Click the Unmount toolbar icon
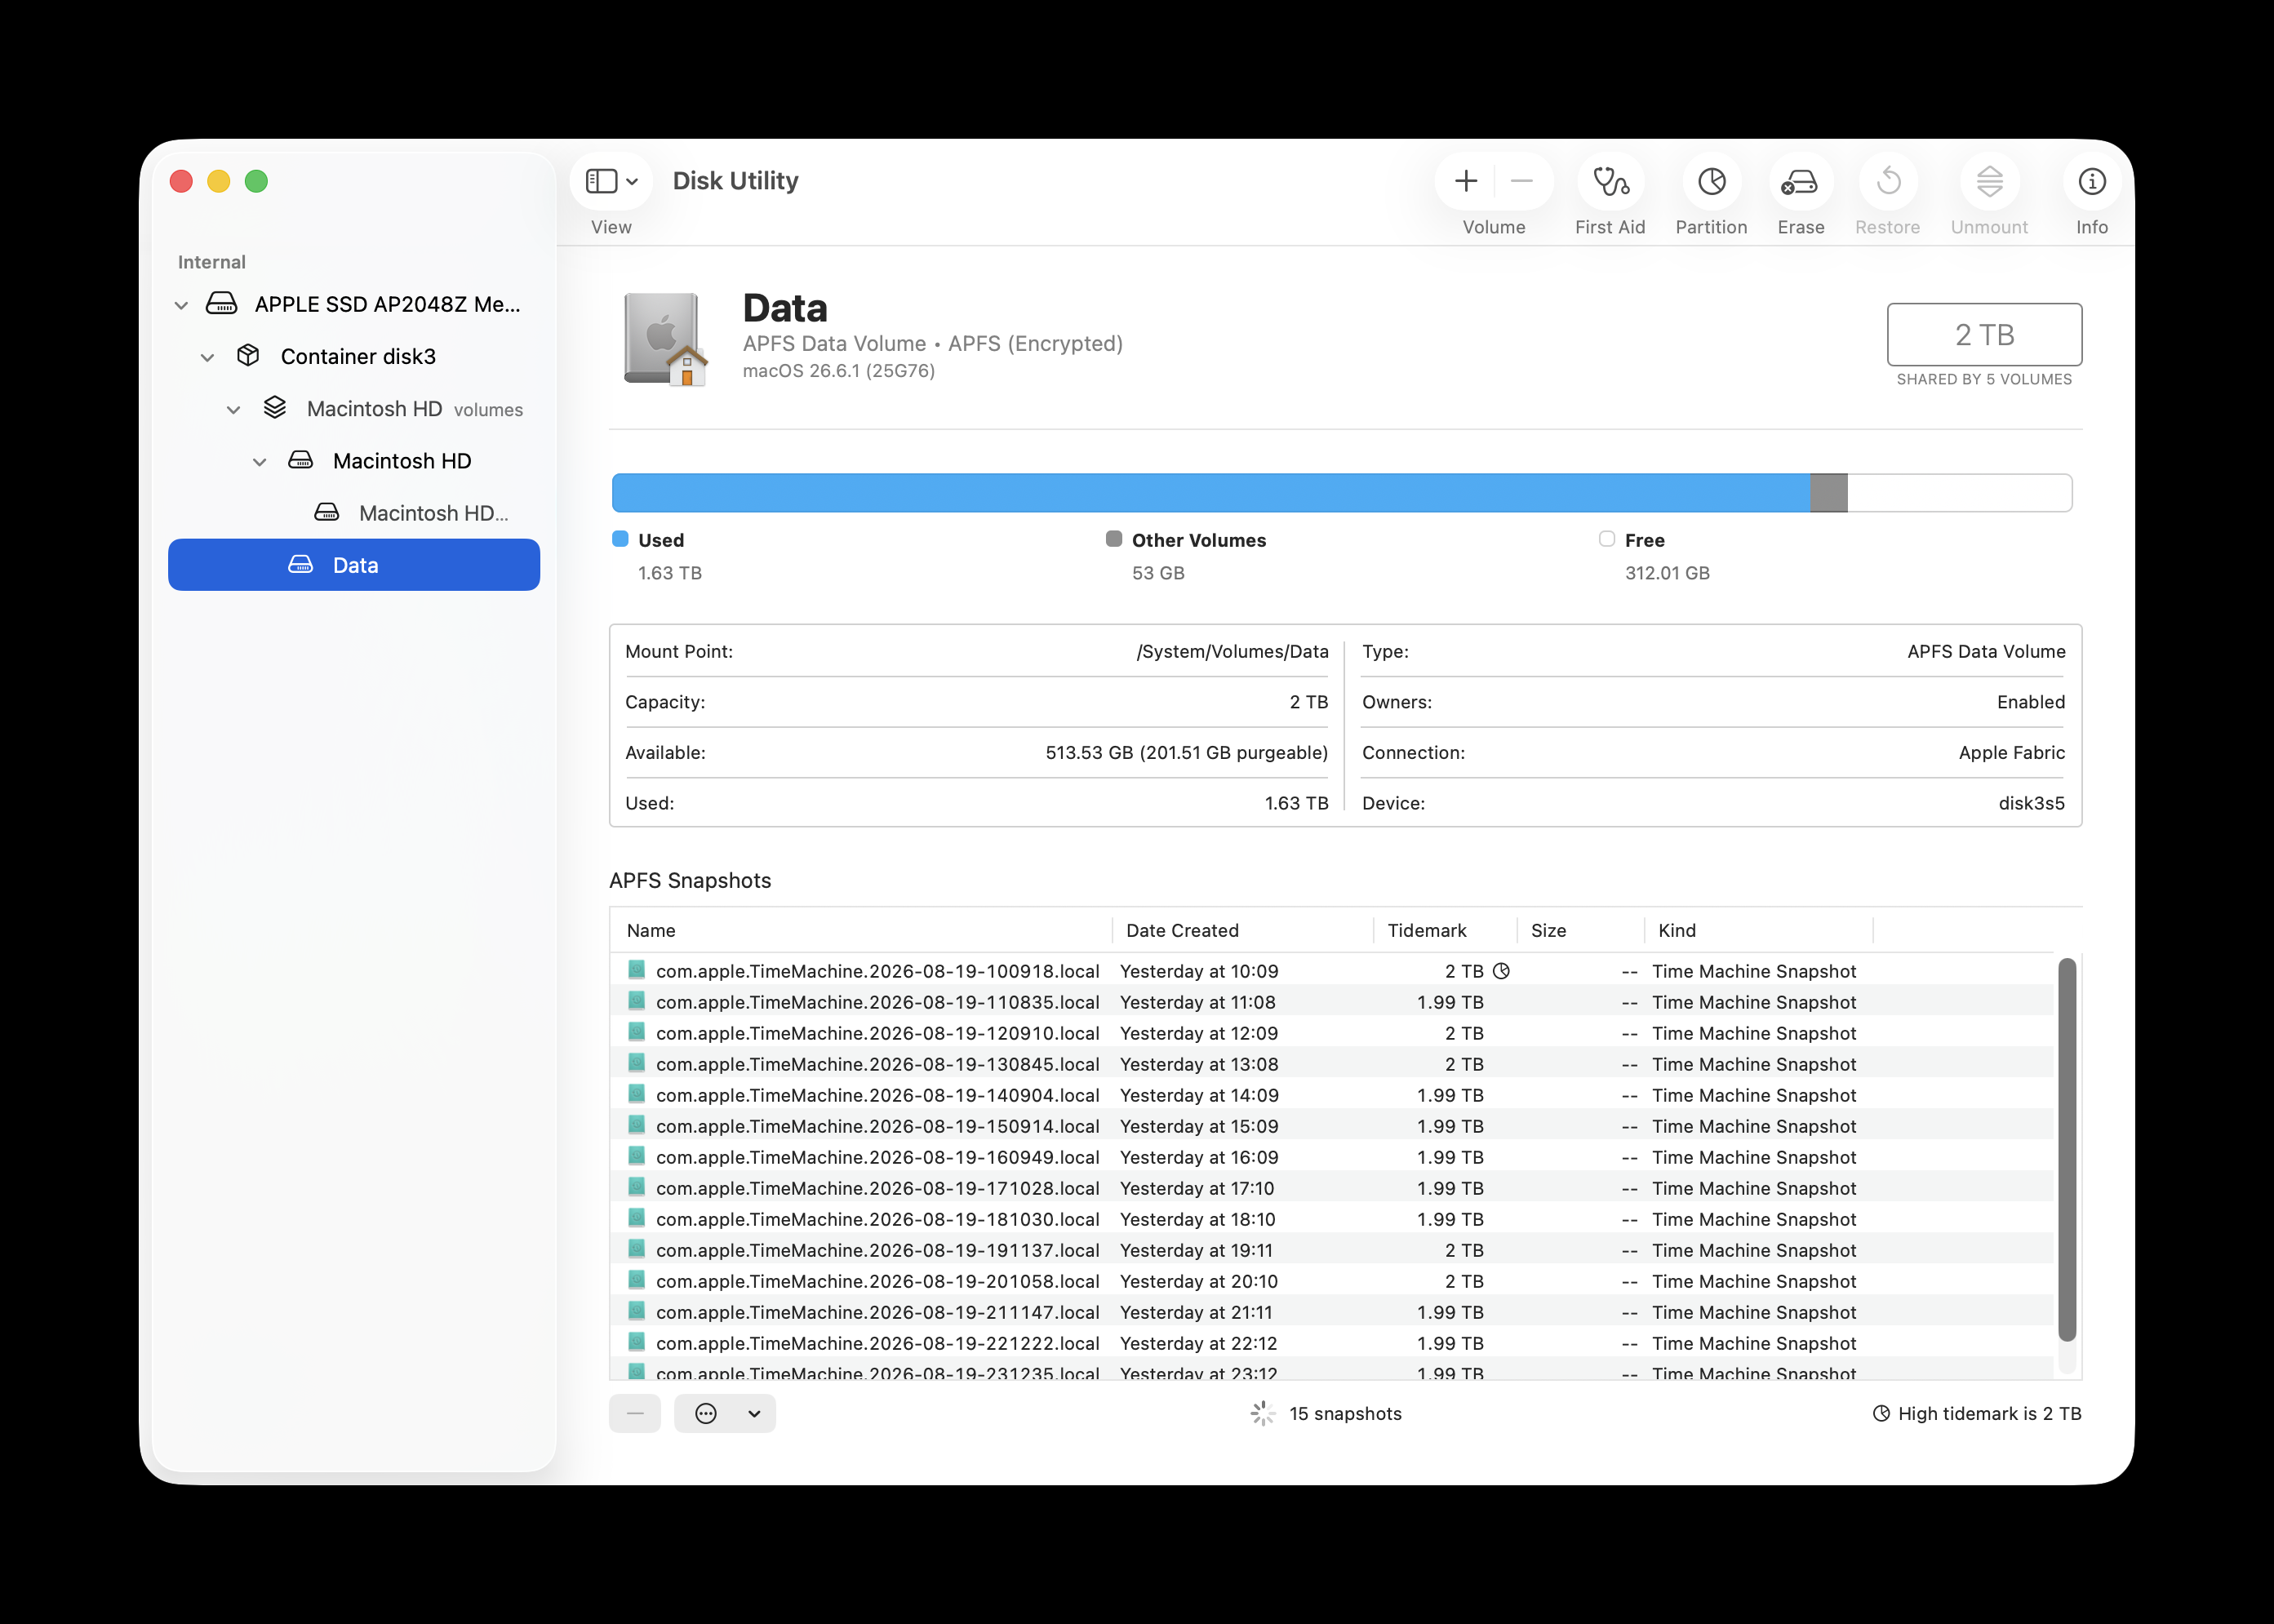Viewport: 2274px width, 1624px height. (1989, 181)
